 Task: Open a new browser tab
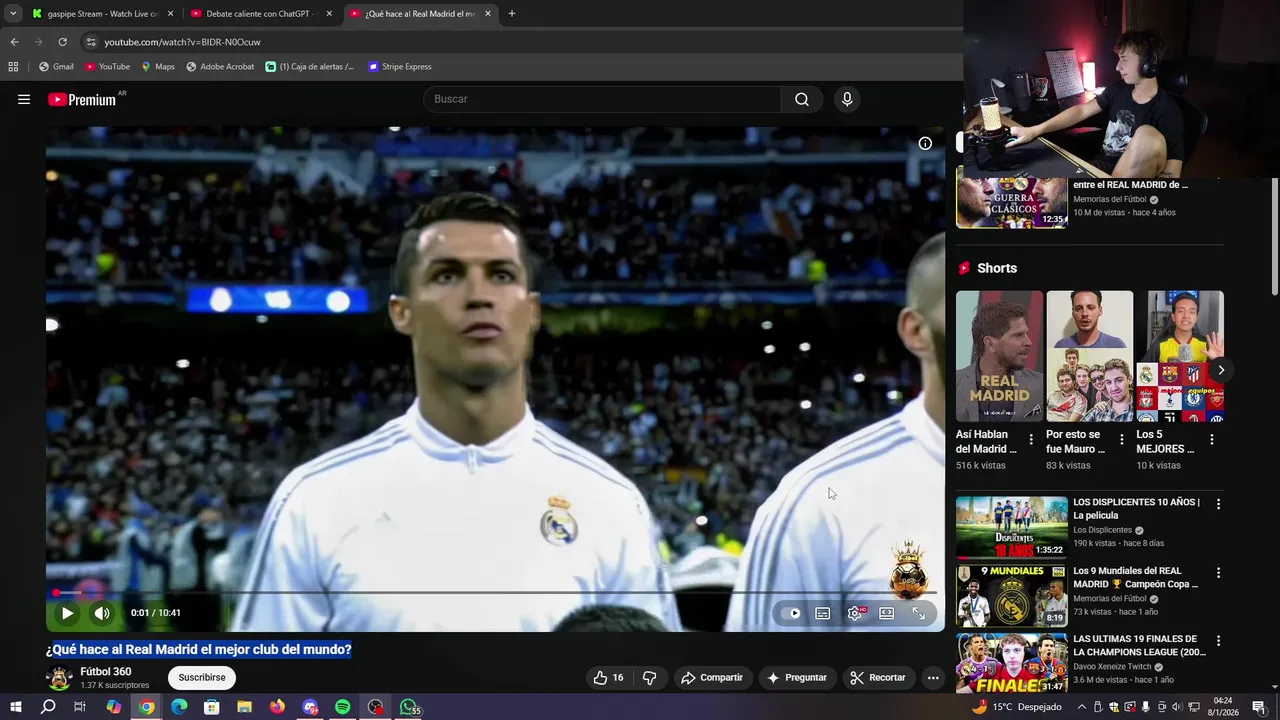click(512, 14)
